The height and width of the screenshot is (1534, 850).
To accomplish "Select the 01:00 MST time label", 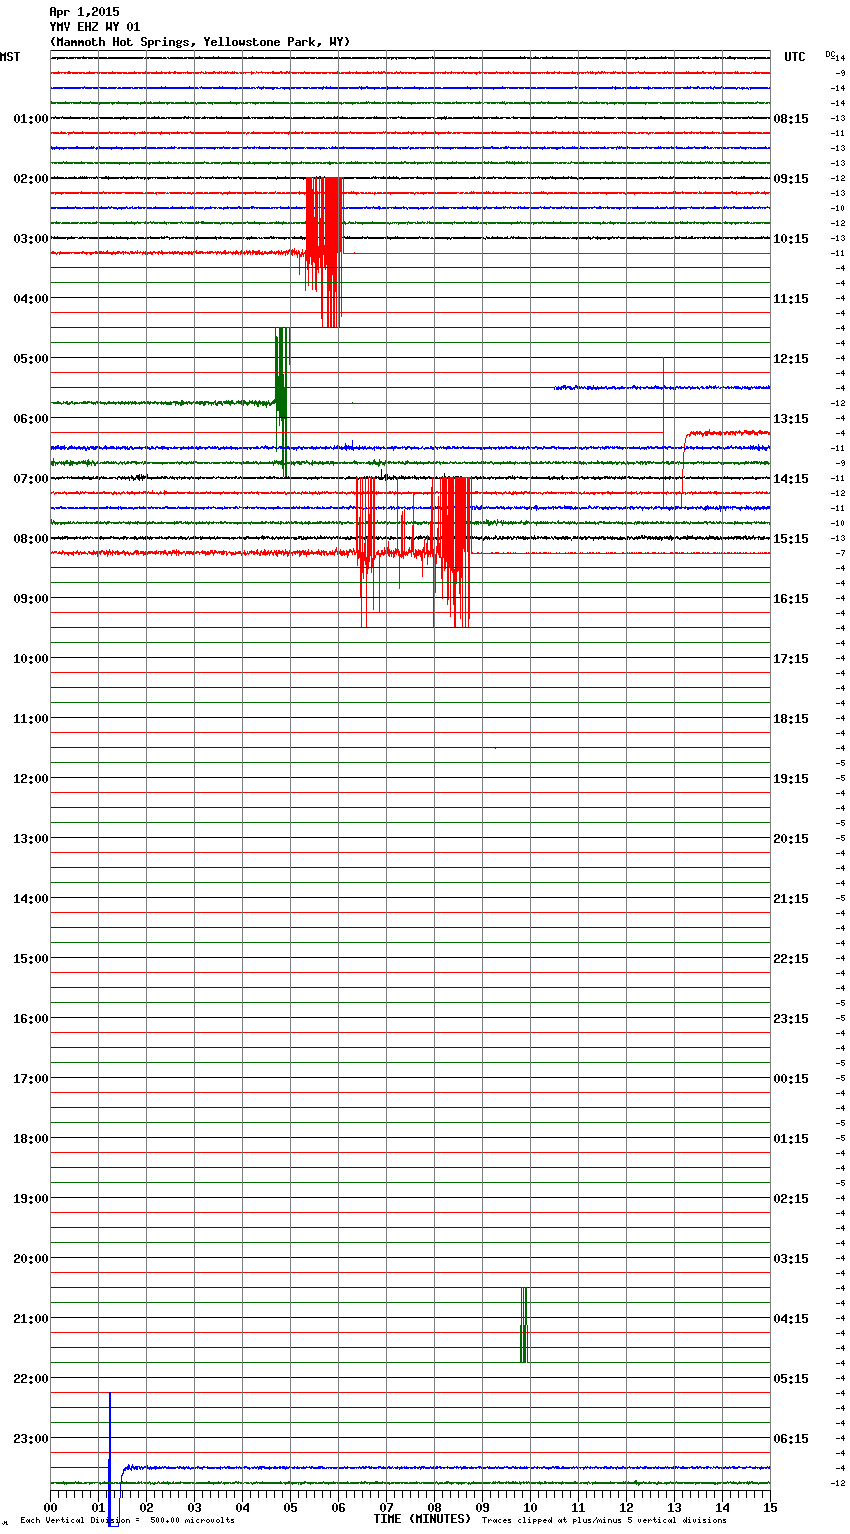I will pos(31,119).
